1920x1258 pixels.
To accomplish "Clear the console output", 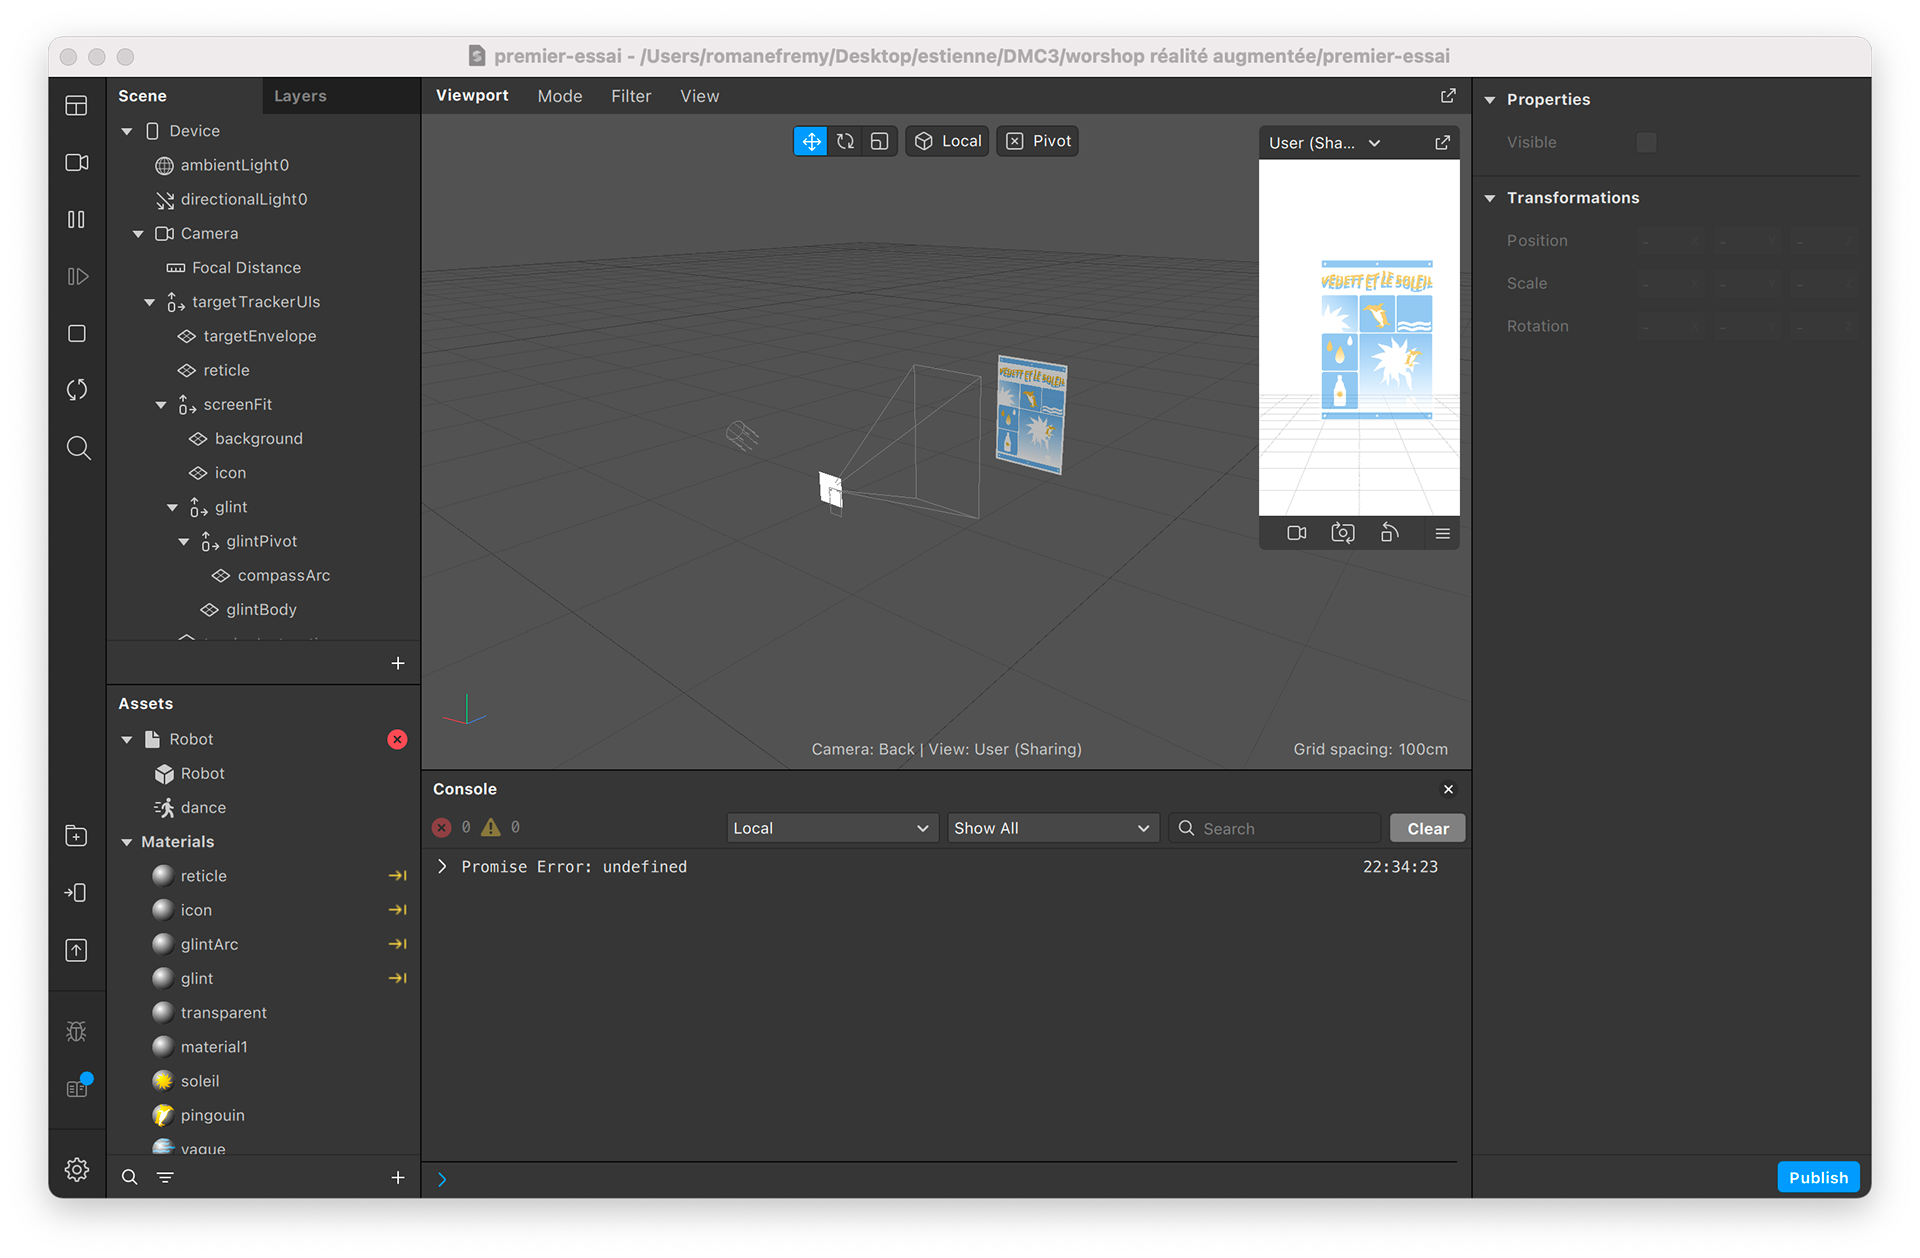I will (x=1427, y=828).
